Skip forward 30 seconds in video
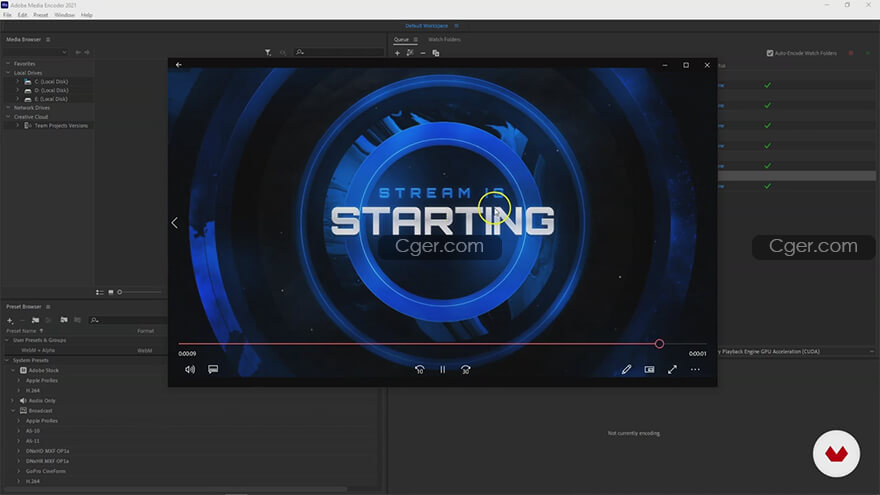880x495 pixels. [x=466, y=369]
